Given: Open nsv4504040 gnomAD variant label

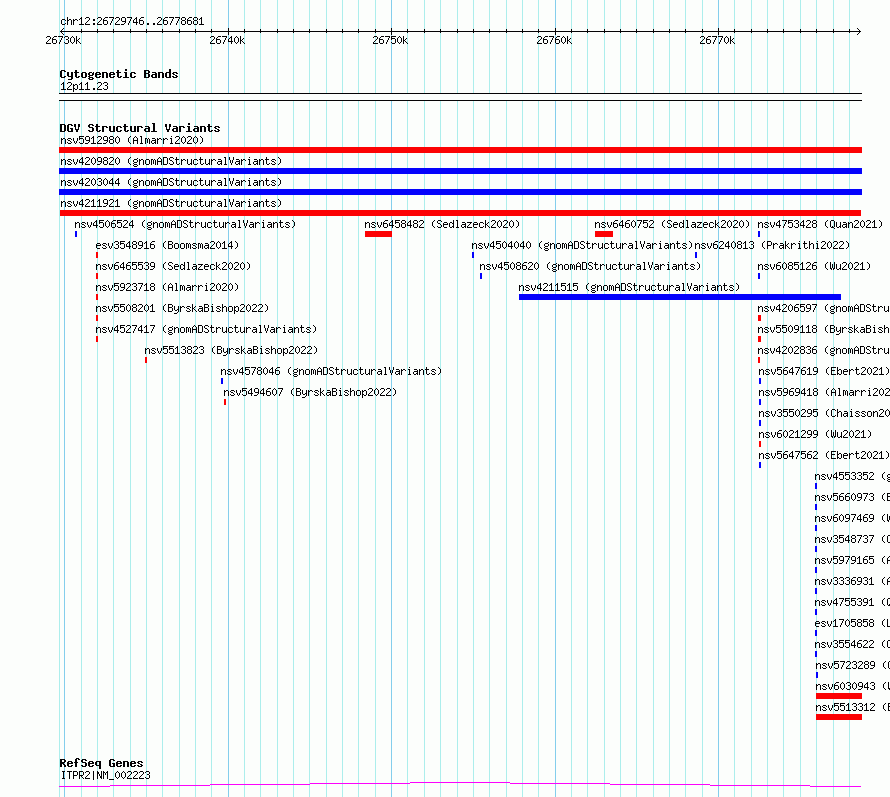Looking at the screenshot, I should point(582,245).
